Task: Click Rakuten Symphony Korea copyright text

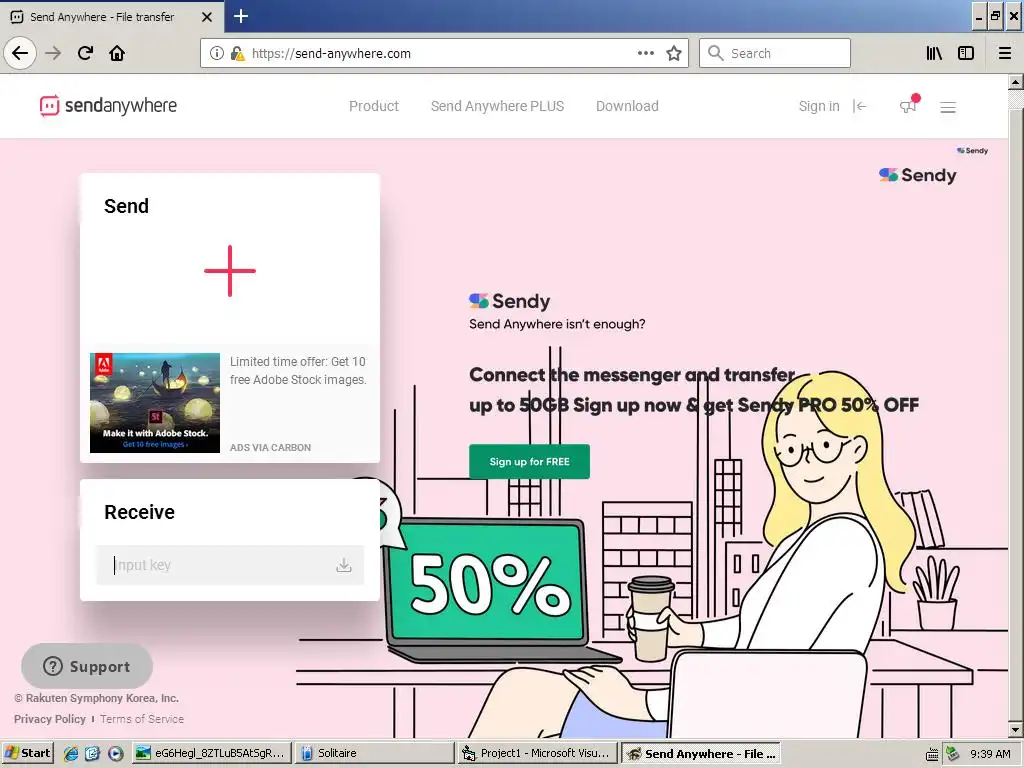Action: click(x=96, y=698)
